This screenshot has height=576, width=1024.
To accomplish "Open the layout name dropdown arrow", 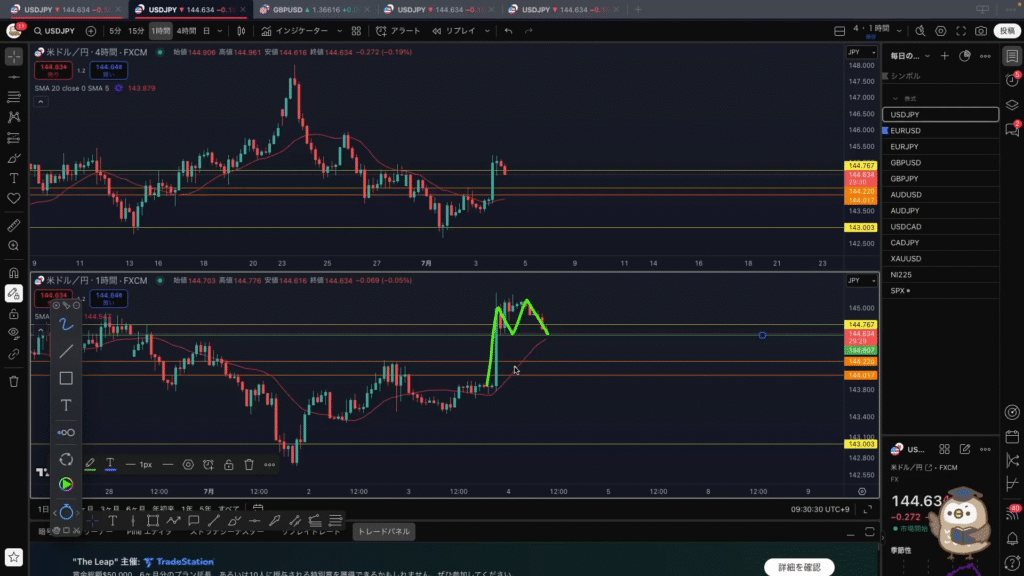I will [x=899, y=31].
